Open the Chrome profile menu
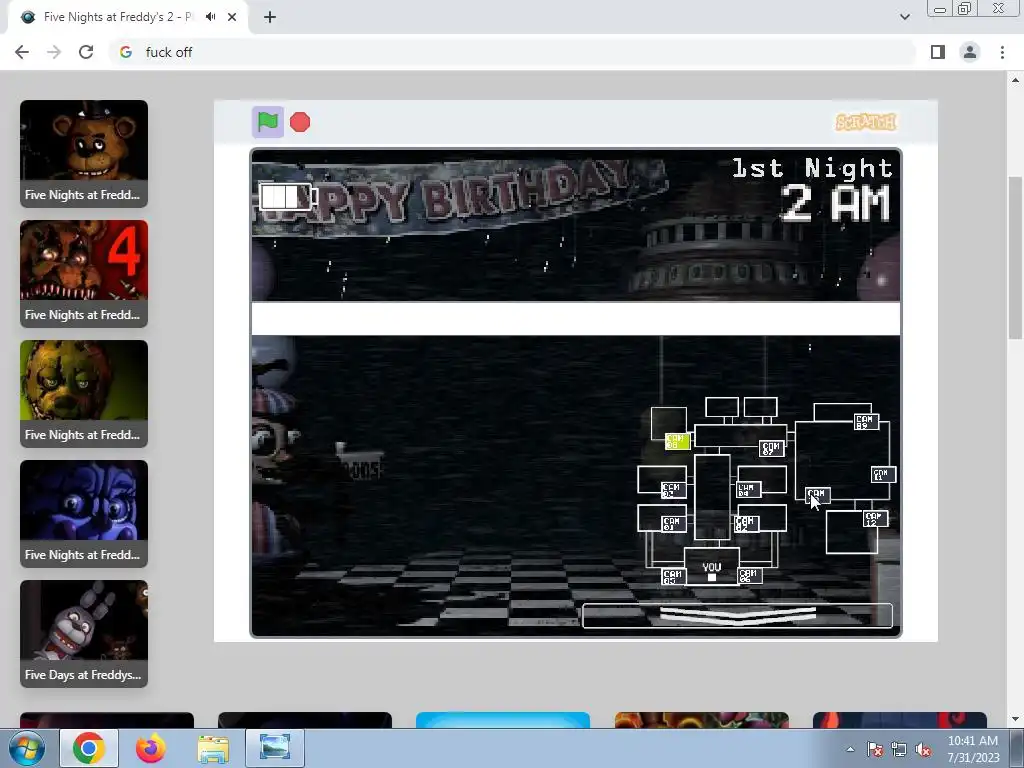Image resolution: width=1024 pixels, height=768 pixels. tap(970, 52)
